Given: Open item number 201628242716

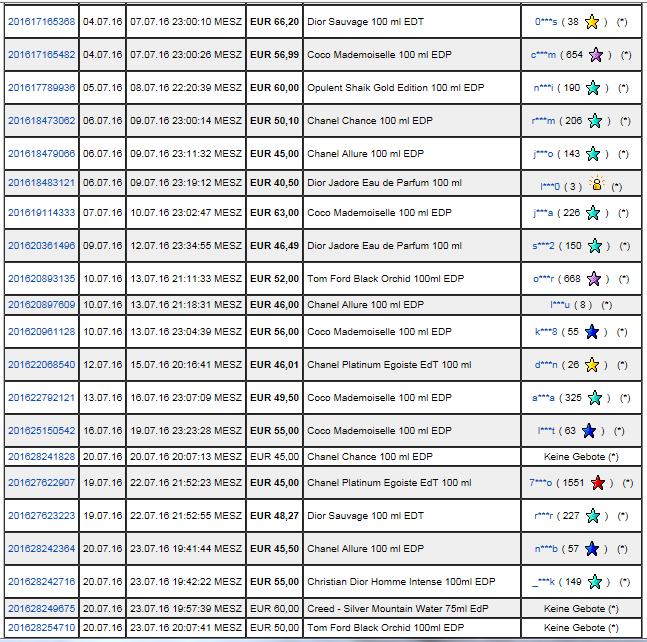Looking at the screenshot, I should pyautogui.click(x=42, y=581).
